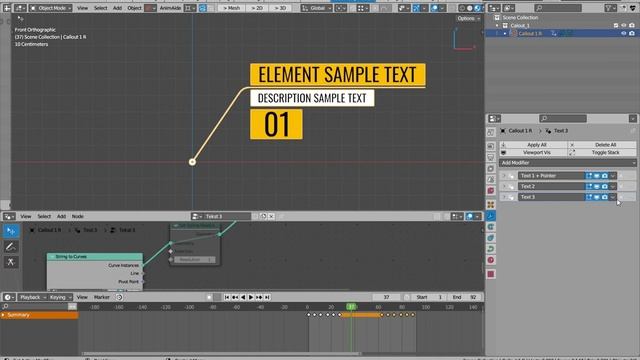The width and height of the screenshot is (640, 360).
Task: Open the viewport Options dropdown
Action: [x=468, y=18]
